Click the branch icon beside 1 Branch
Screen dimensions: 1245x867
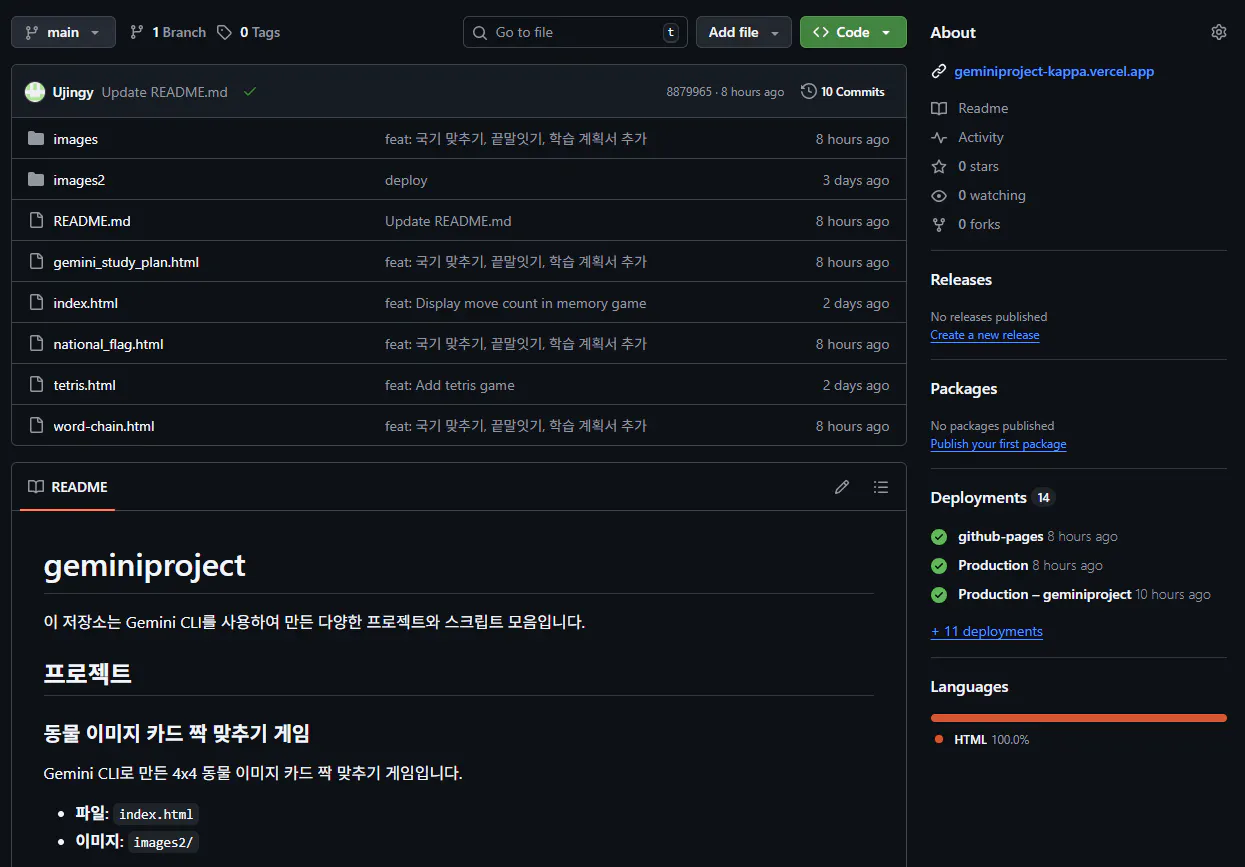click(137, 32)
